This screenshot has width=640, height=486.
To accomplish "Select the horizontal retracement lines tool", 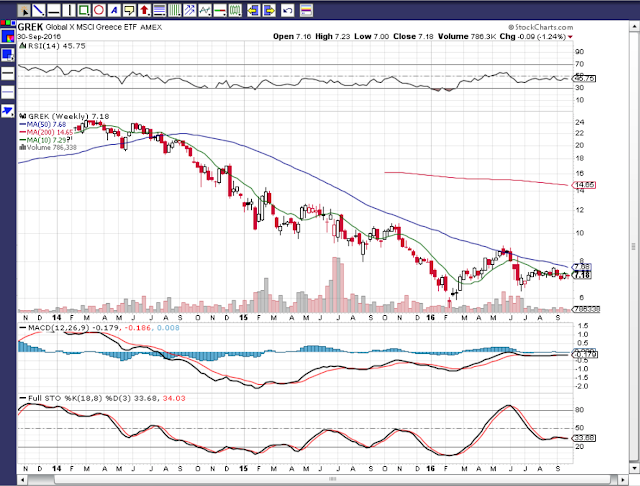I will coord(160,10).
